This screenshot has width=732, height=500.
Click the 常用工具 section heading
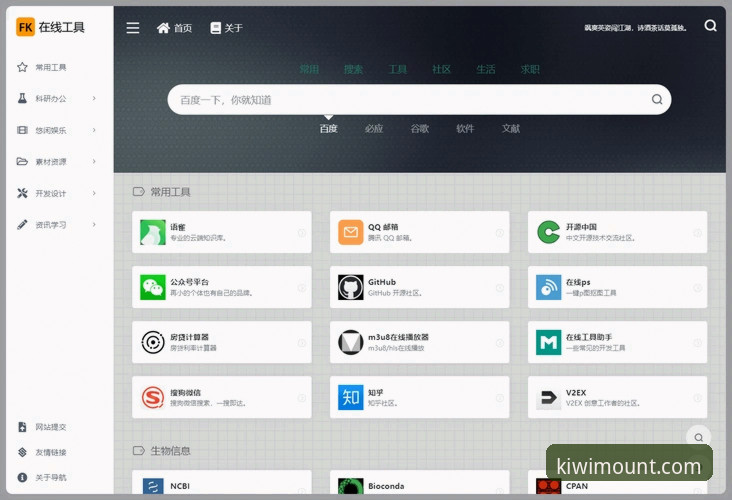point(170,192)
